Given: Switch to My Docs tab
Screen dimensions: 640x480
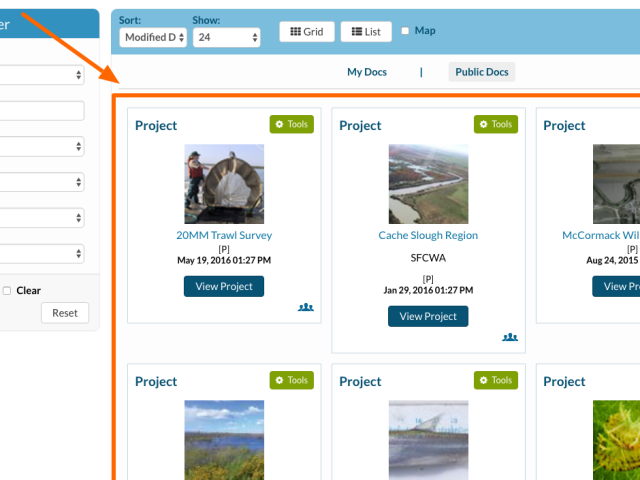Looking at the screenshot, I should 367,72.
